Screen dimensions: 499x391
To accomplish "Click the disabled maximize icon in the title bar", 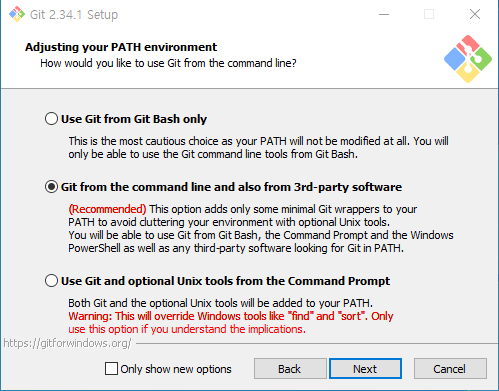I will click(x=429, y=14).
